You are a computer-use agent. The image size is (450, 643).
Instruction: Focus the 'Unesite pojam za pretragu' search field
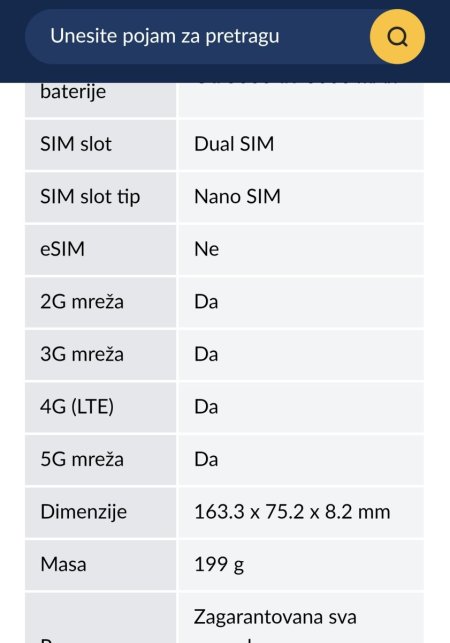pyautogui.click(x=197, y=36)
